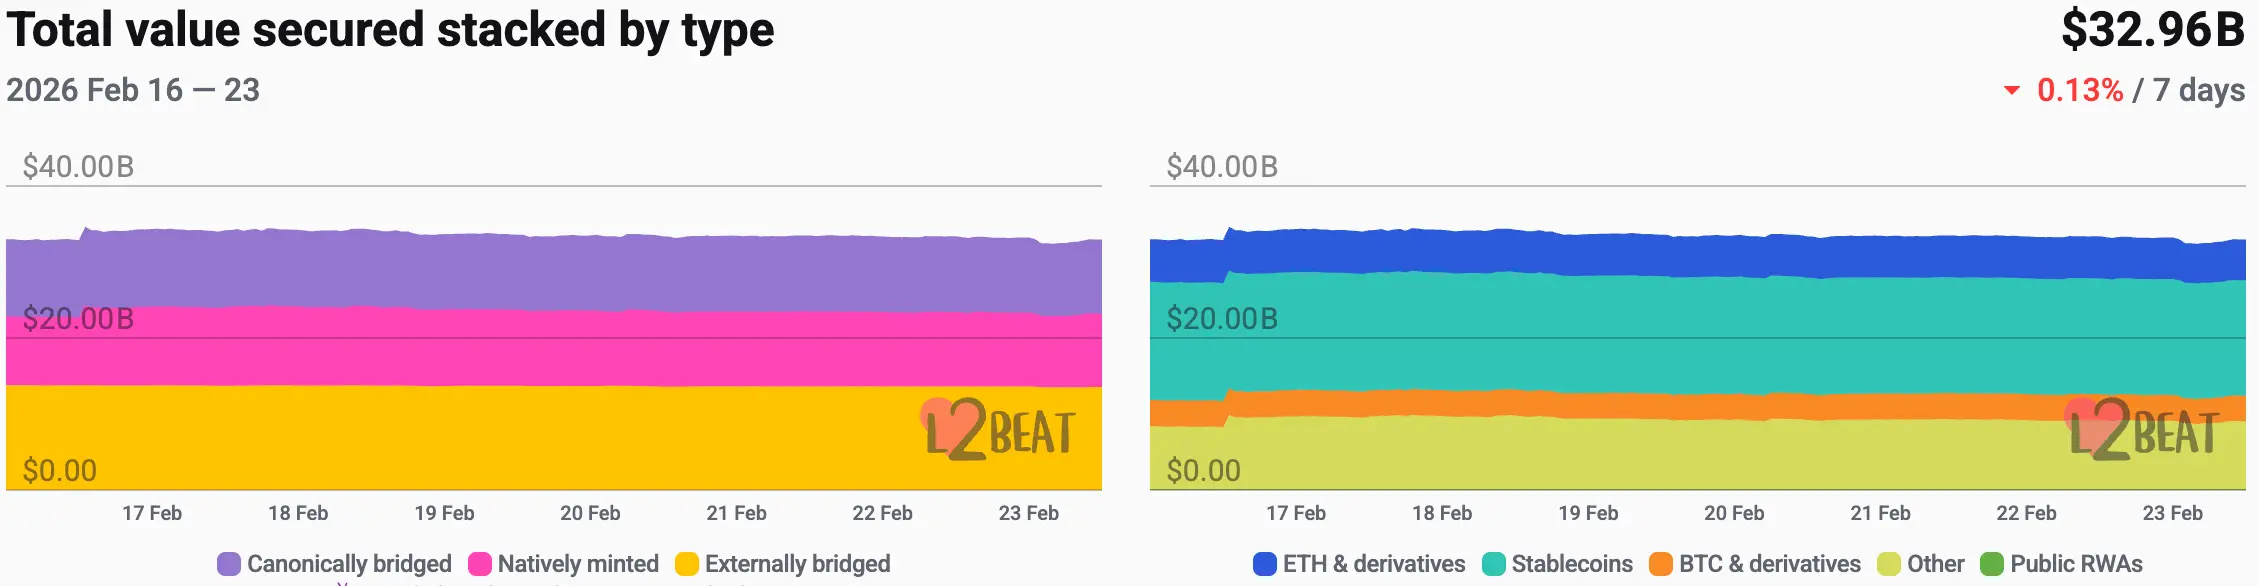Click the 2026 Feb 16 — 23 date range
The image size is (2258, 586).
pyautogui.click(x=133, y=90)
